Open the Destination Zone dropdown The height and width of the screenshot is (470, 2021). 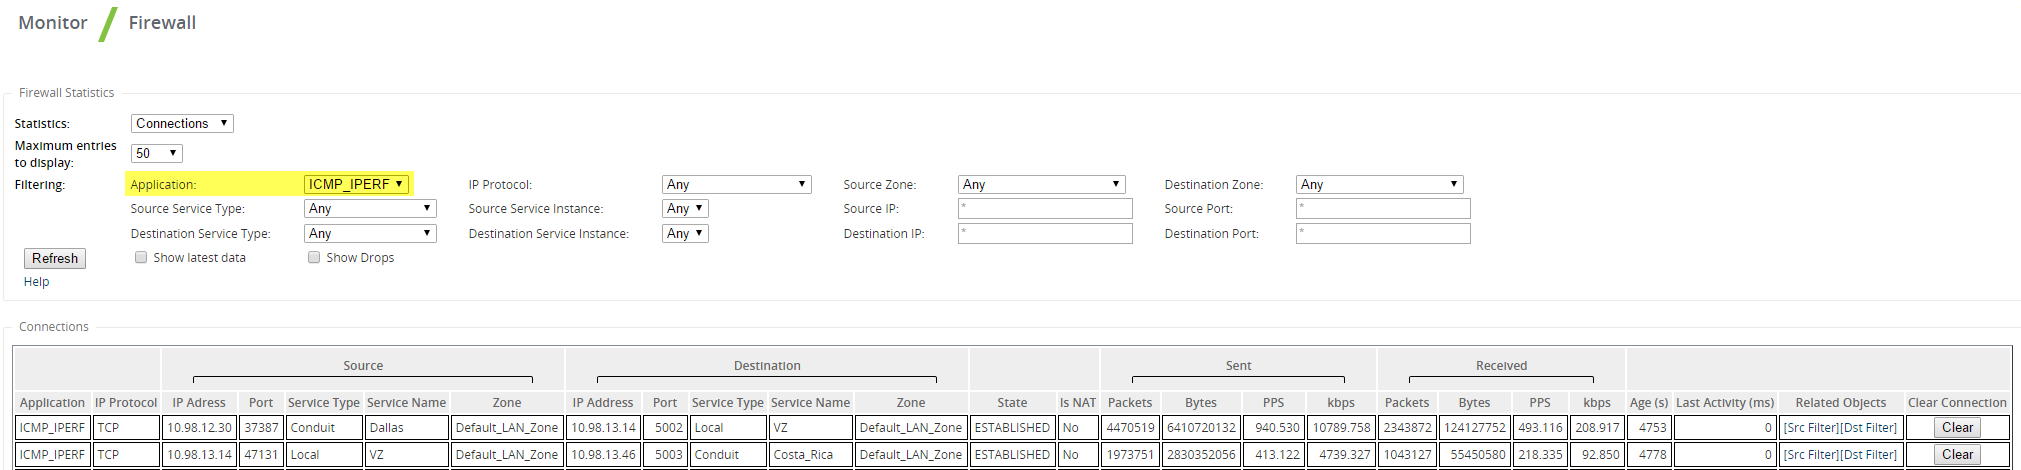tap(1379, 184)
